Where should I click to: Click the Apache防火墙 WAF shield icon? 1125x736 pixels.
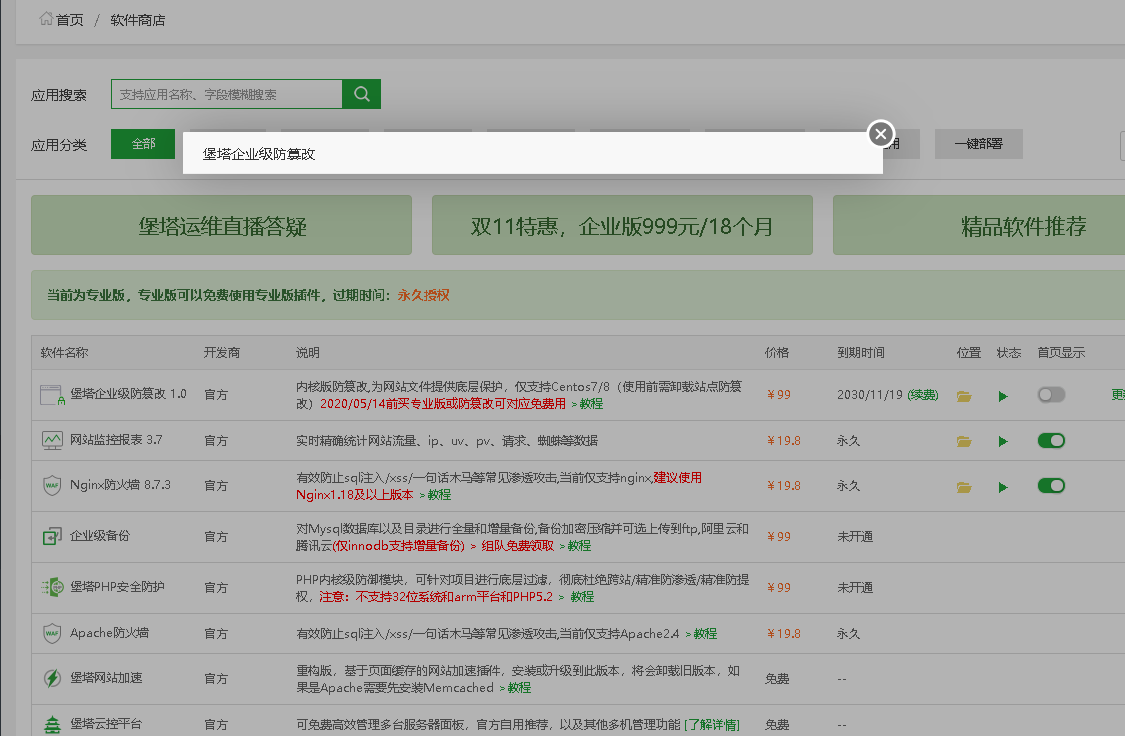pyautogui.click(x=52, y=633)
